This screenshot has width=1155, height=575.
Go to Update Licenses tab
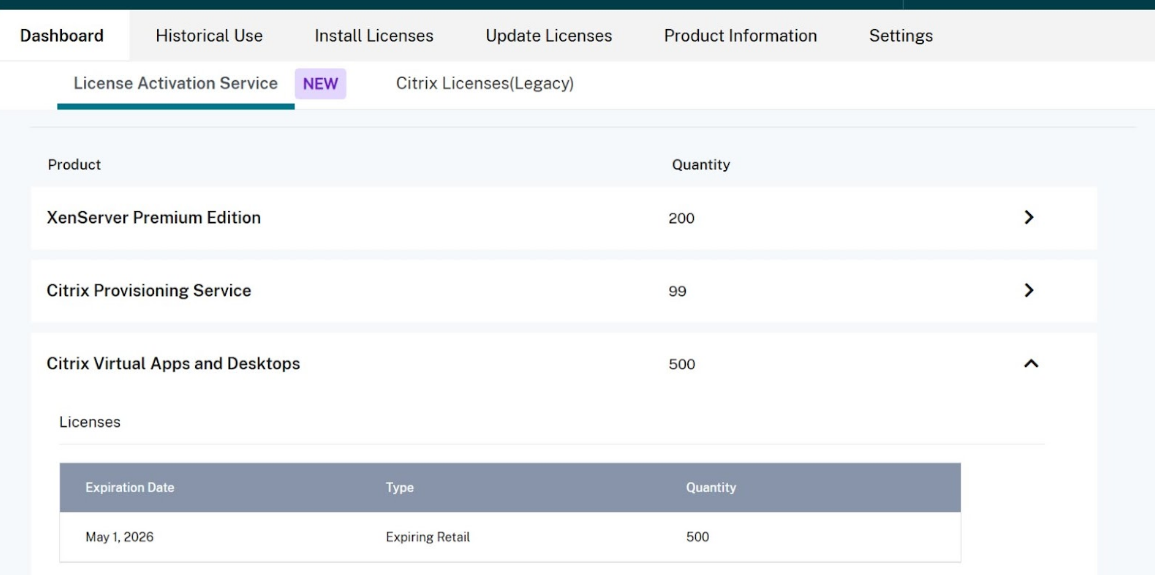tap(548, 36)
